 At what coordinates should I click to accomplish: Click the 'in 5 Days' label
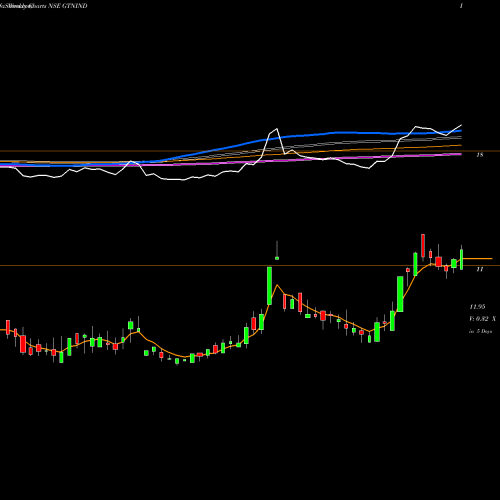[480, 331]
